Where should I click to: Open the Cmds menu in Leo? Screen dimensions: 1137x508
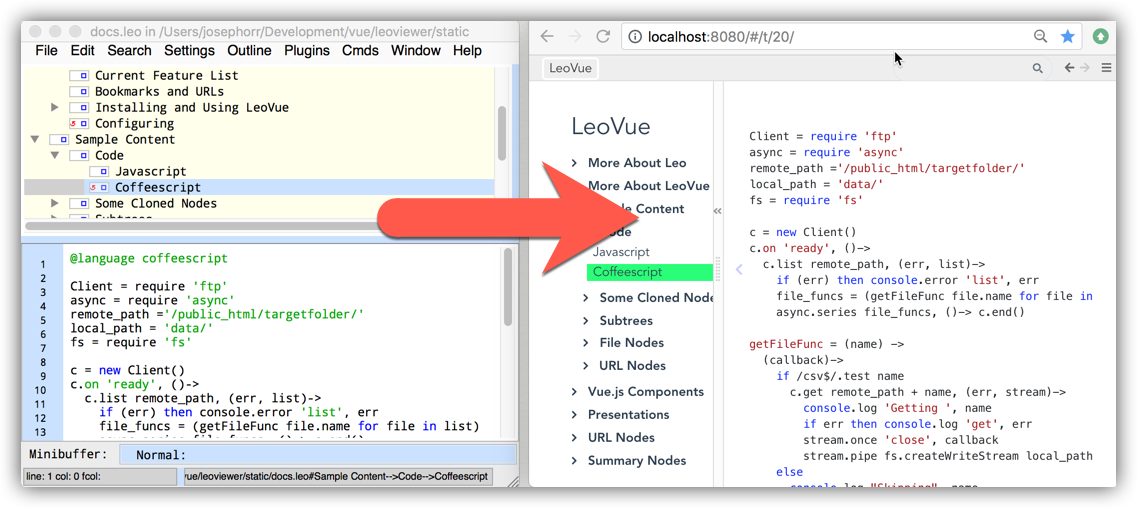click(360, 51)
